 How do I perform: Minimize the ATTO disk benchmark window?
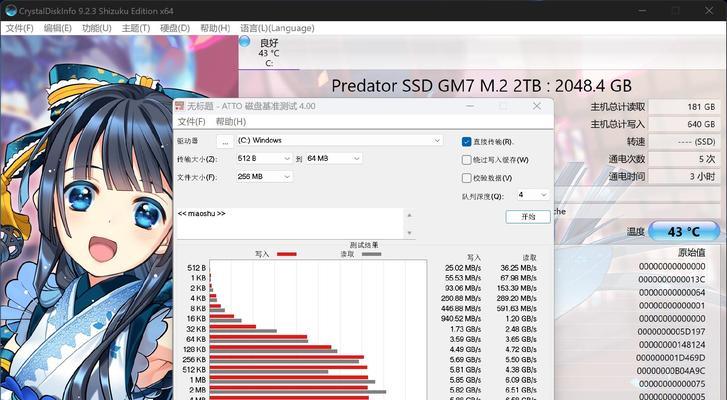(x=470, y=106)
